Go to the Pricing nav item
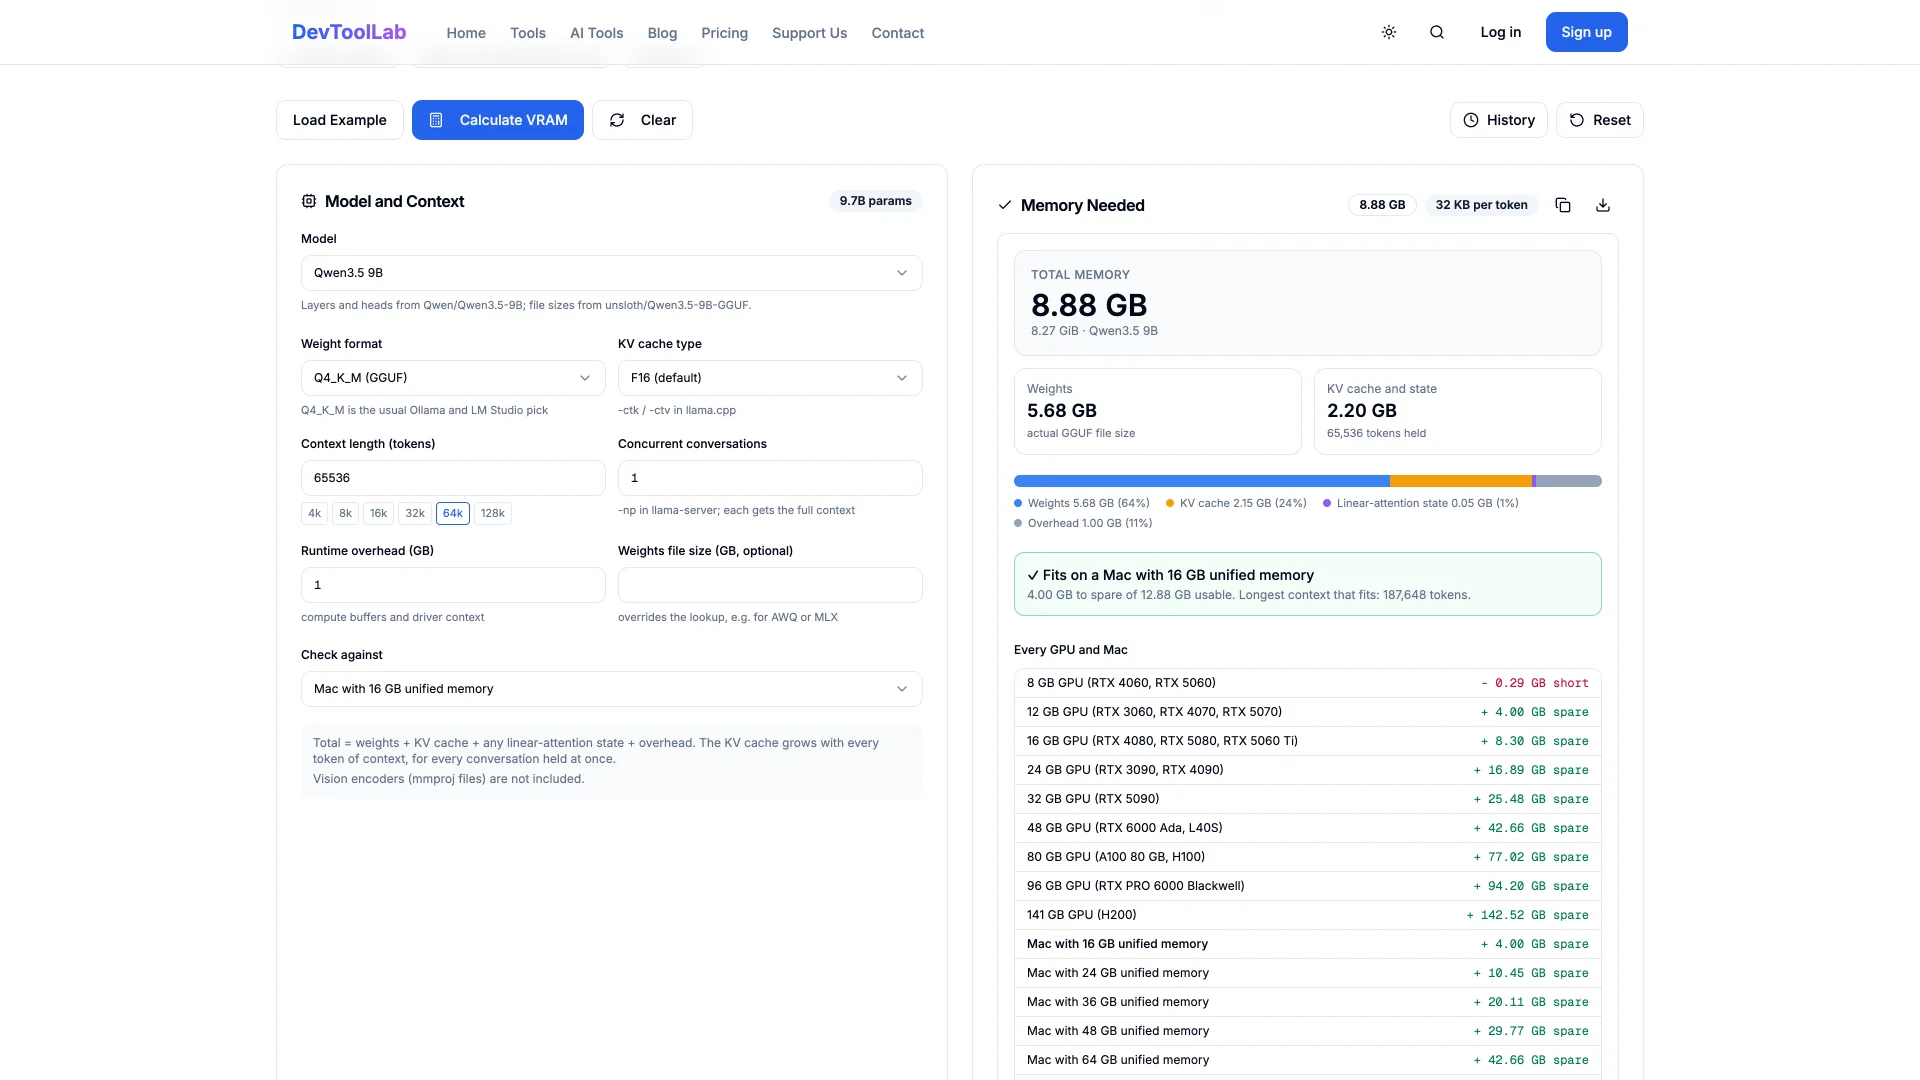The width and height of the screenshot is (1920, 1080). (x=725, y=33)
